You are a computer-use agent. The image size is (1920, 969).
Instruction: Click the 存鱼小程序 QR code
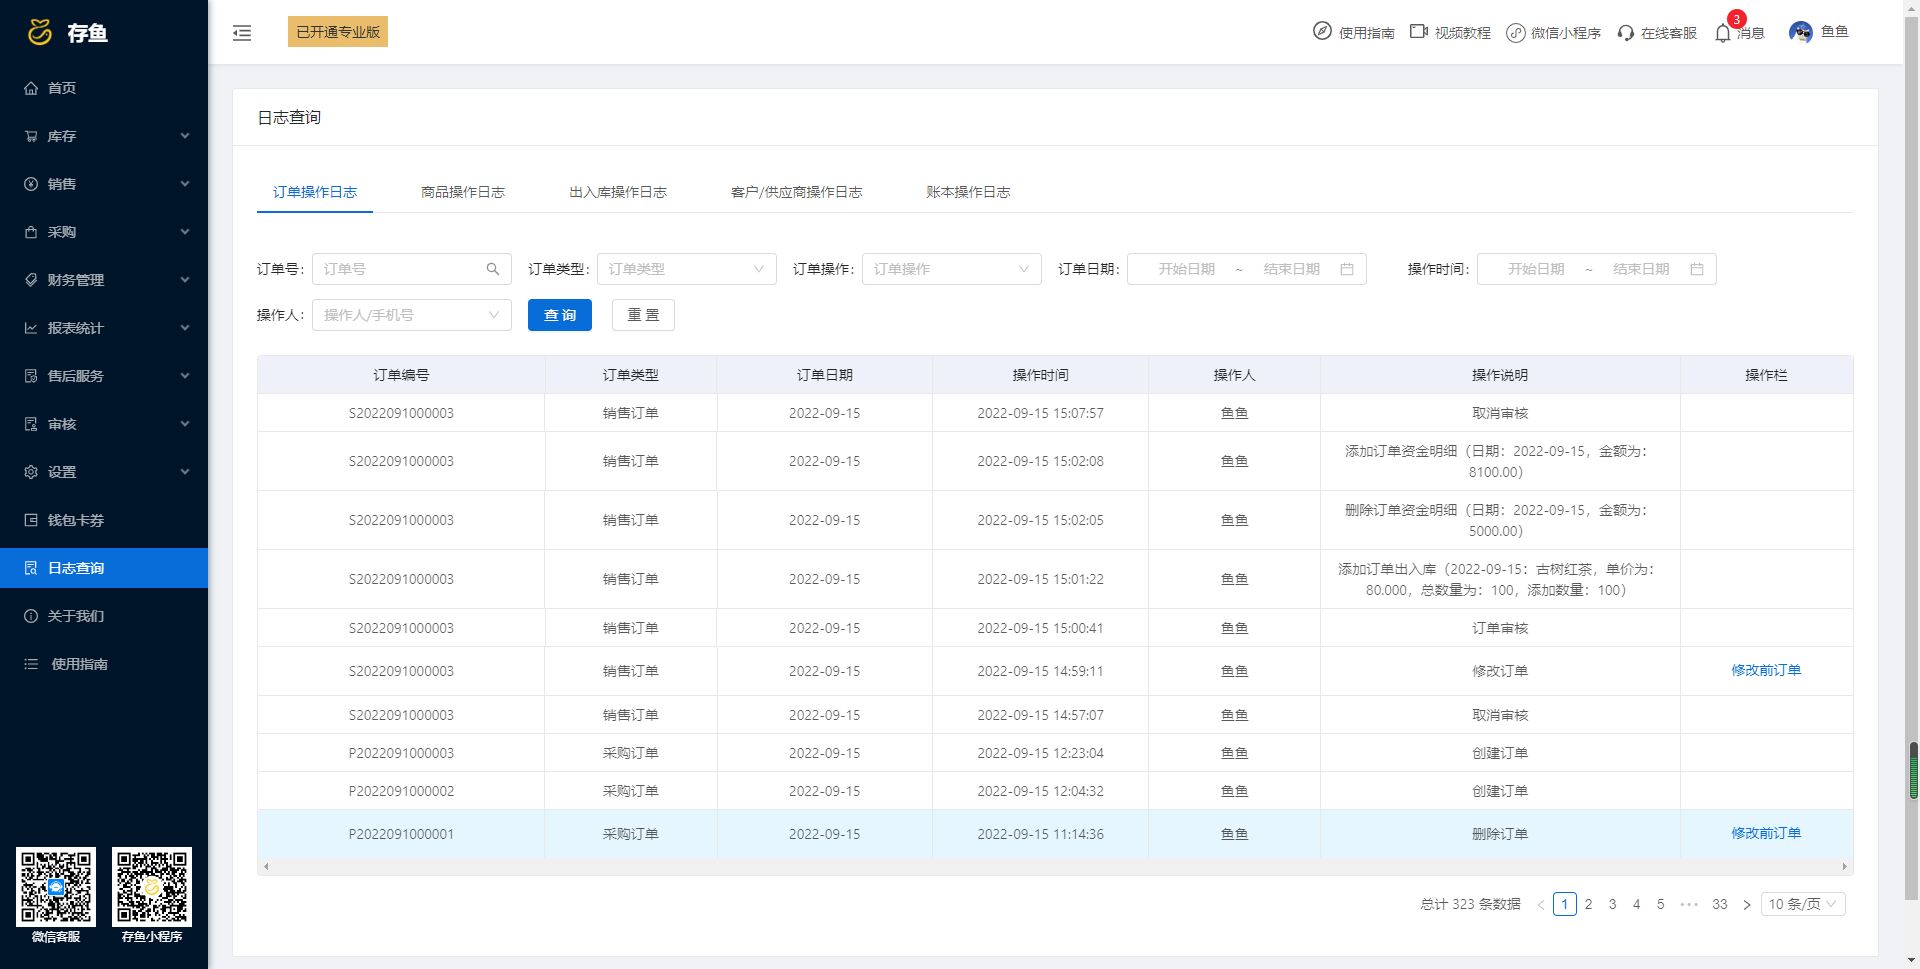(152, 887)
